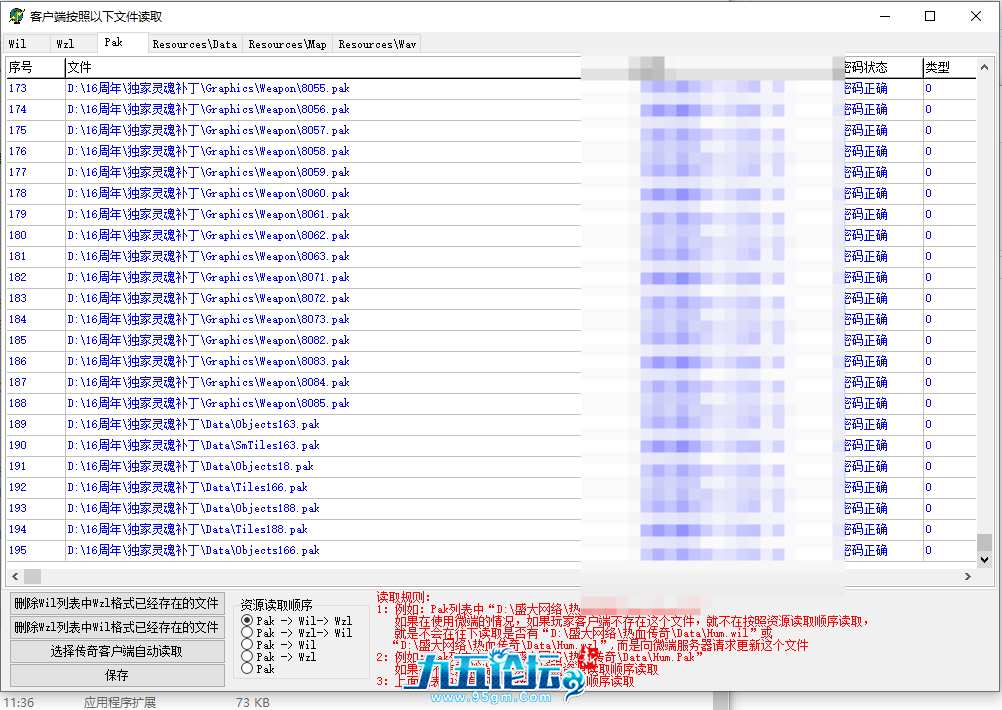1002x710 pixels.
Task: Click 选择传奇客户端自动读取 button
Action: click(117, 651)
